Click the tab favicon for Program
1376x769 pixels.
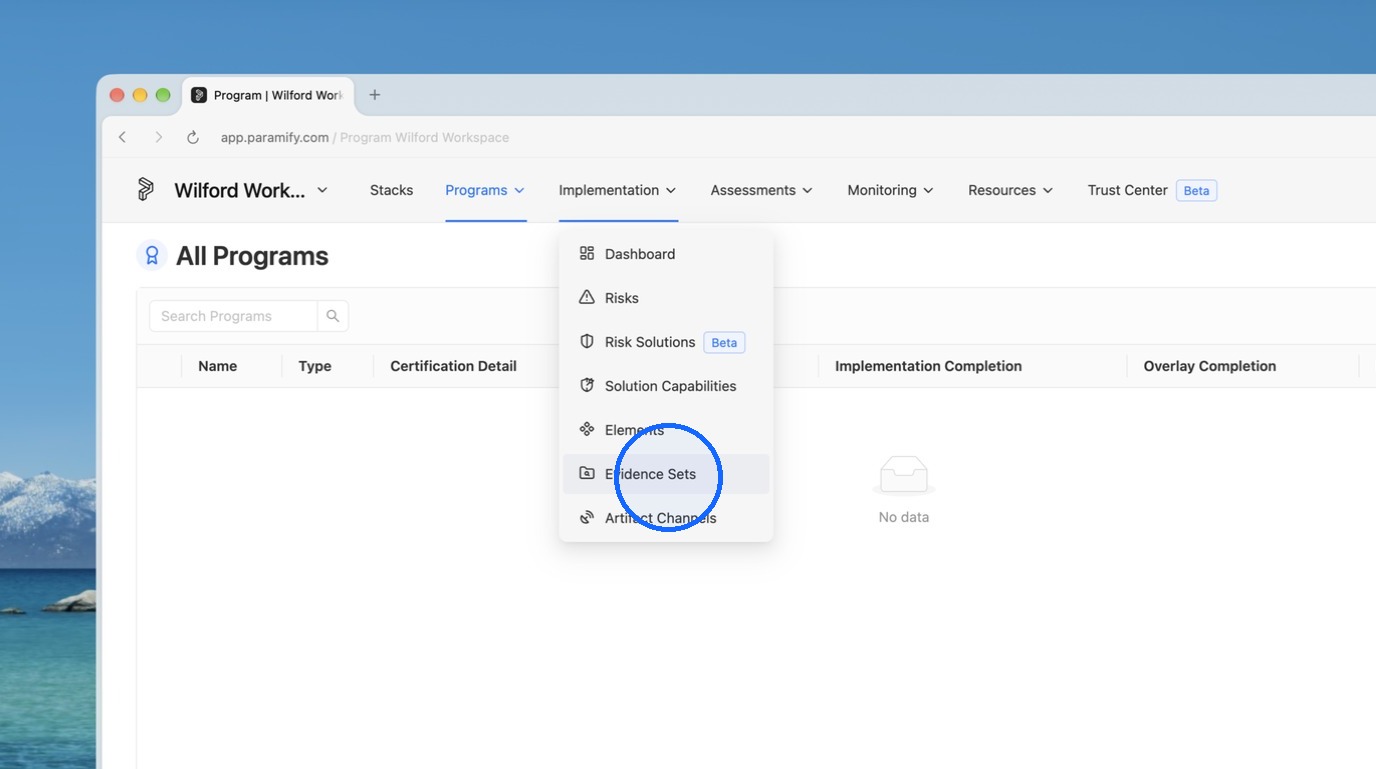pyautogui.click(x=199, y=95)
